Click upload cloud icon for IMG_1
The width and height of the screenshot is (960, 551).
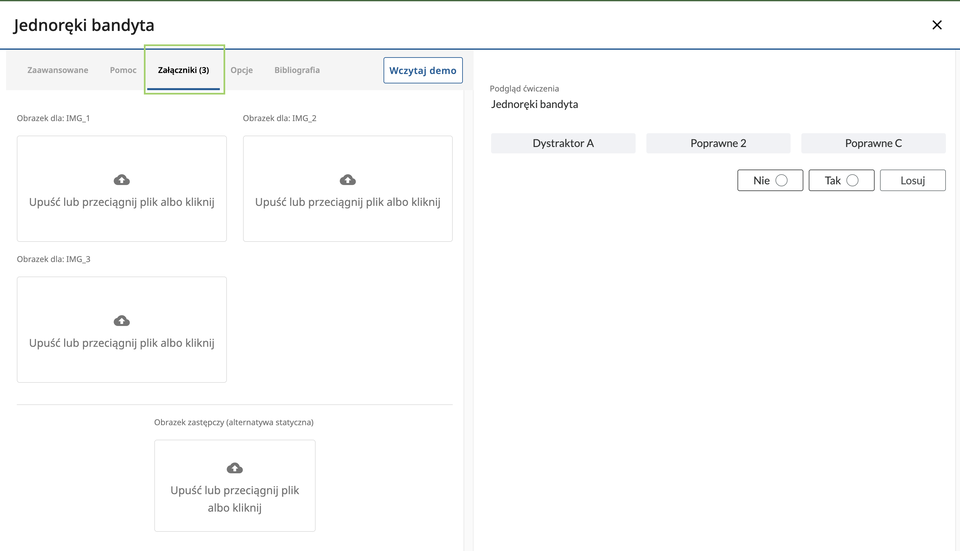(x=122, y=180)
